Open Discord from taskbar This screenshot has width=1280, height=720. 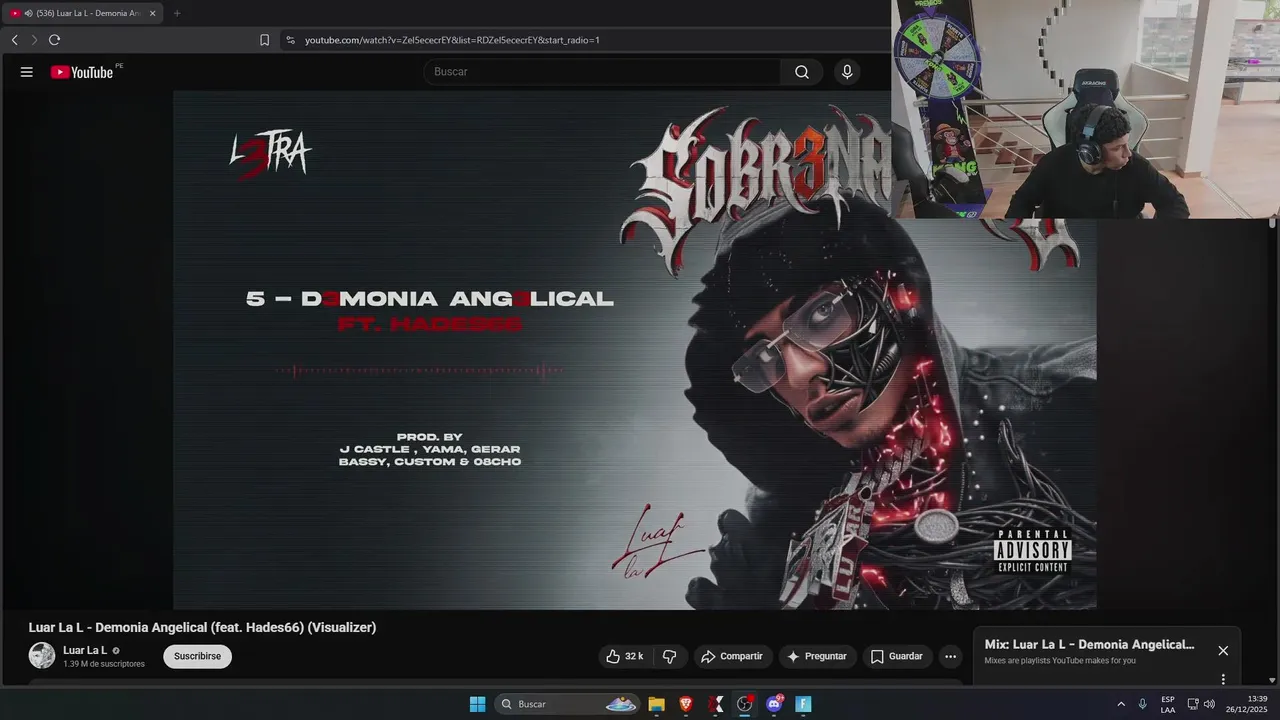click(774, 704)
